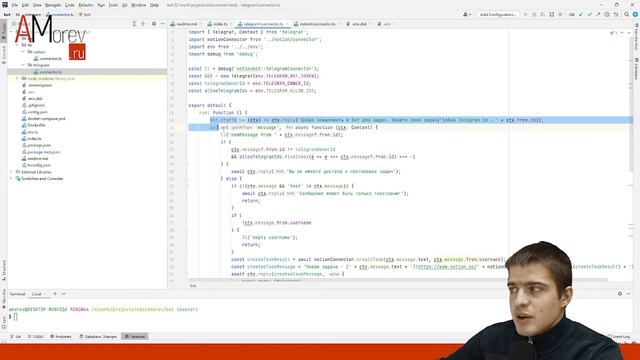Click the Git update project arrow icon

coord(581,14)
